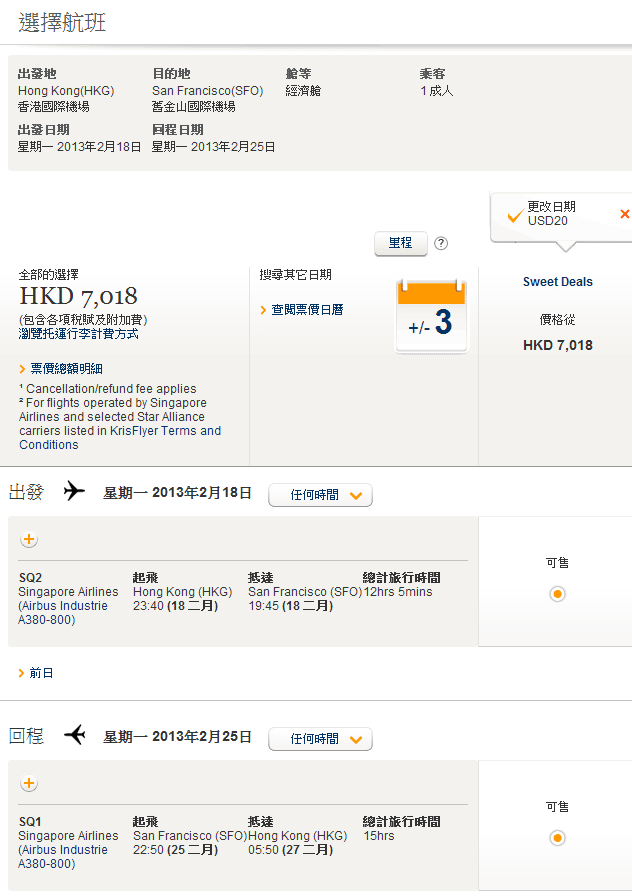
Task: Click the Sweet Deals column header
Action: click(x=557, y=282)
